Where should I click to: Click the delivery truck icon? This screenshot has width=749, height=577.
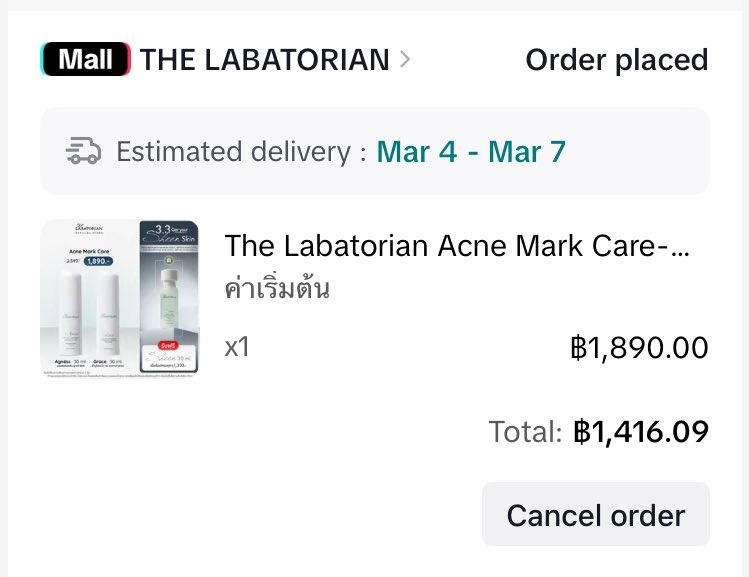tap(83, 151)
